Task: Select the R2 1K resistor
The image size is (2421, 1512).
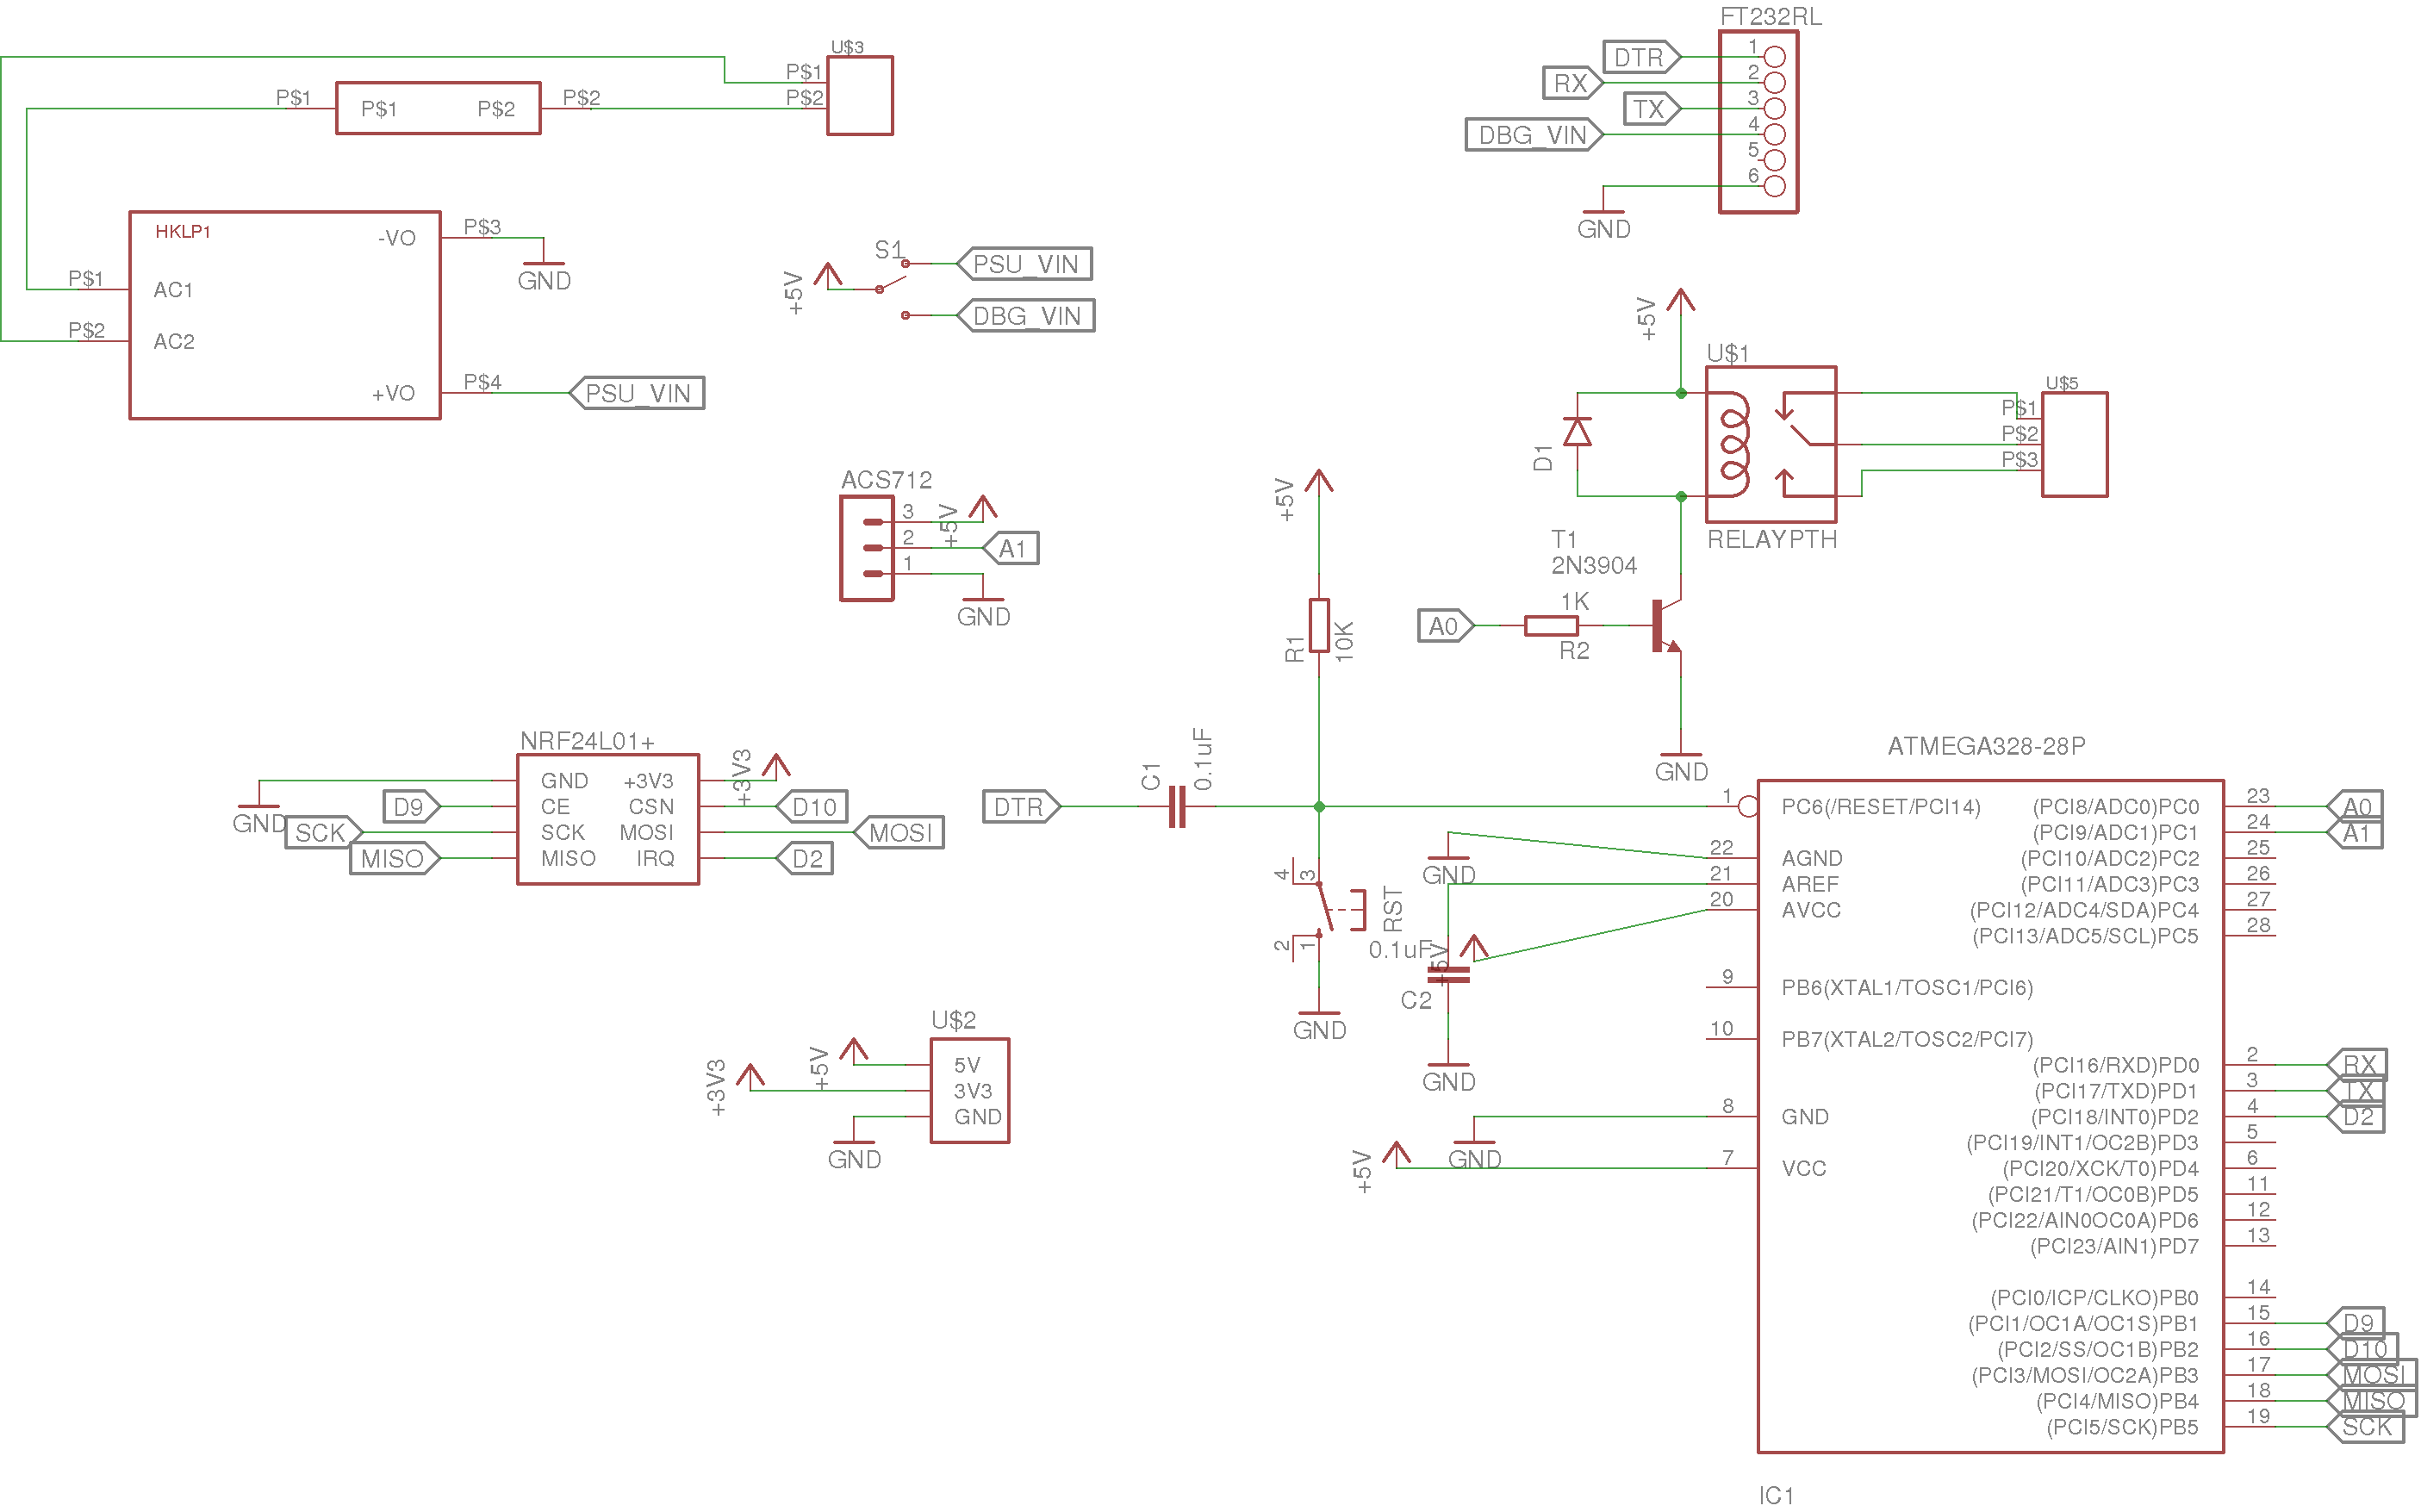Action: tap(1551, 626)
